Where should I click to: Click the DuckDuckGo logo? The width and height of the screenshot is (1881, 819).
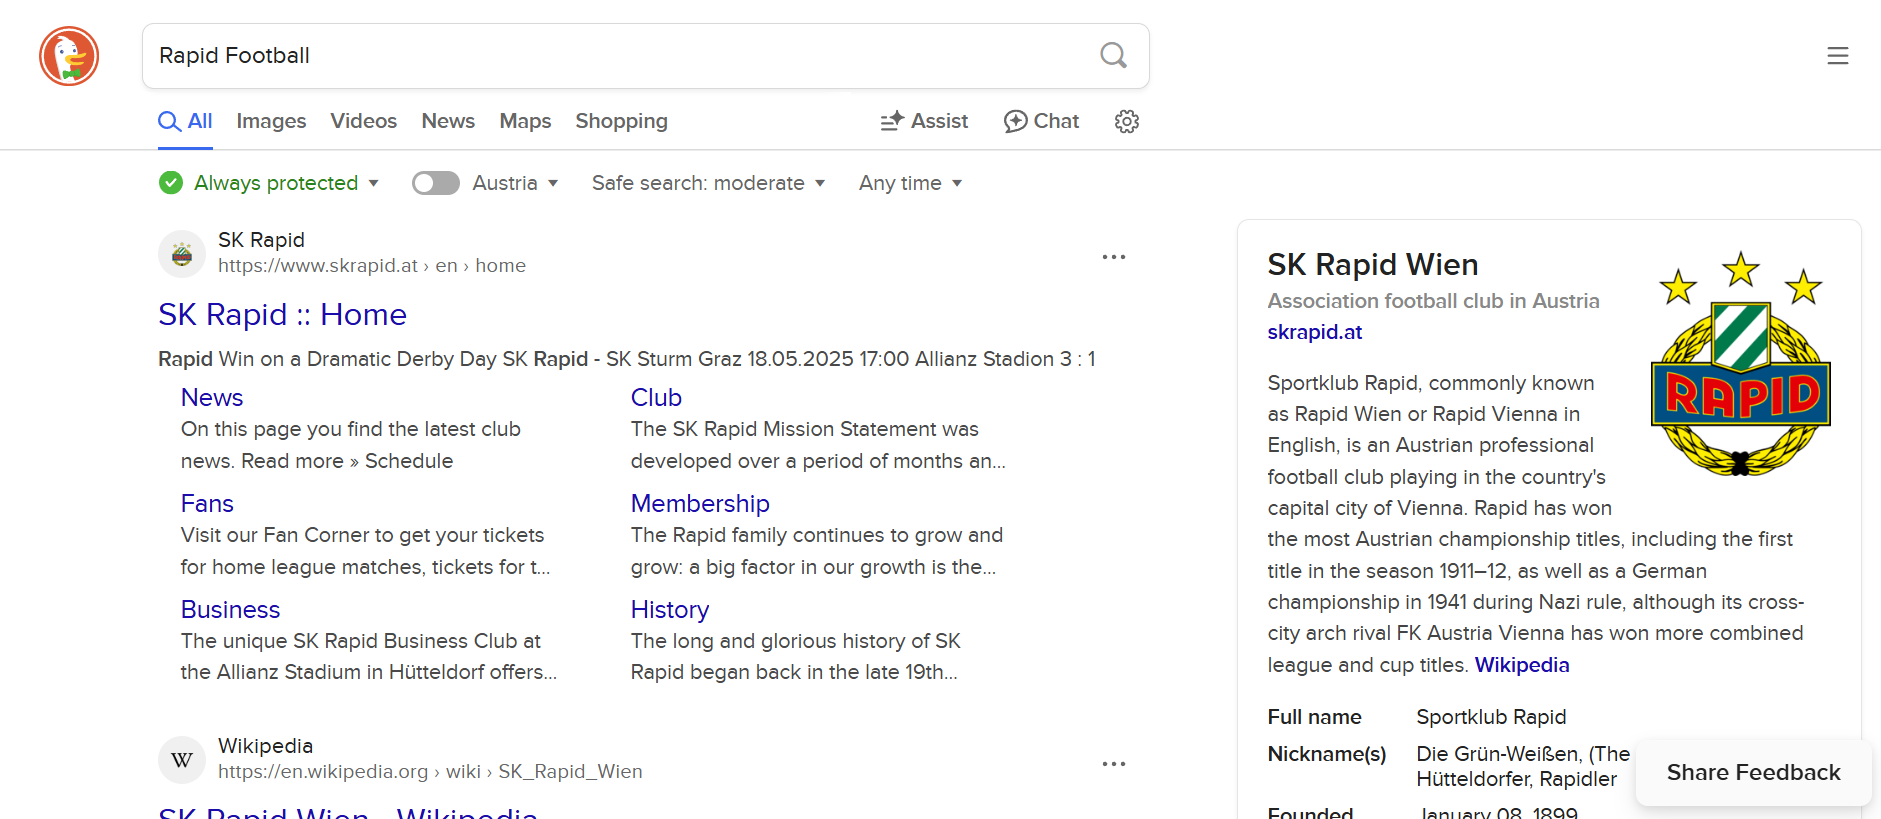coord(69,56)
